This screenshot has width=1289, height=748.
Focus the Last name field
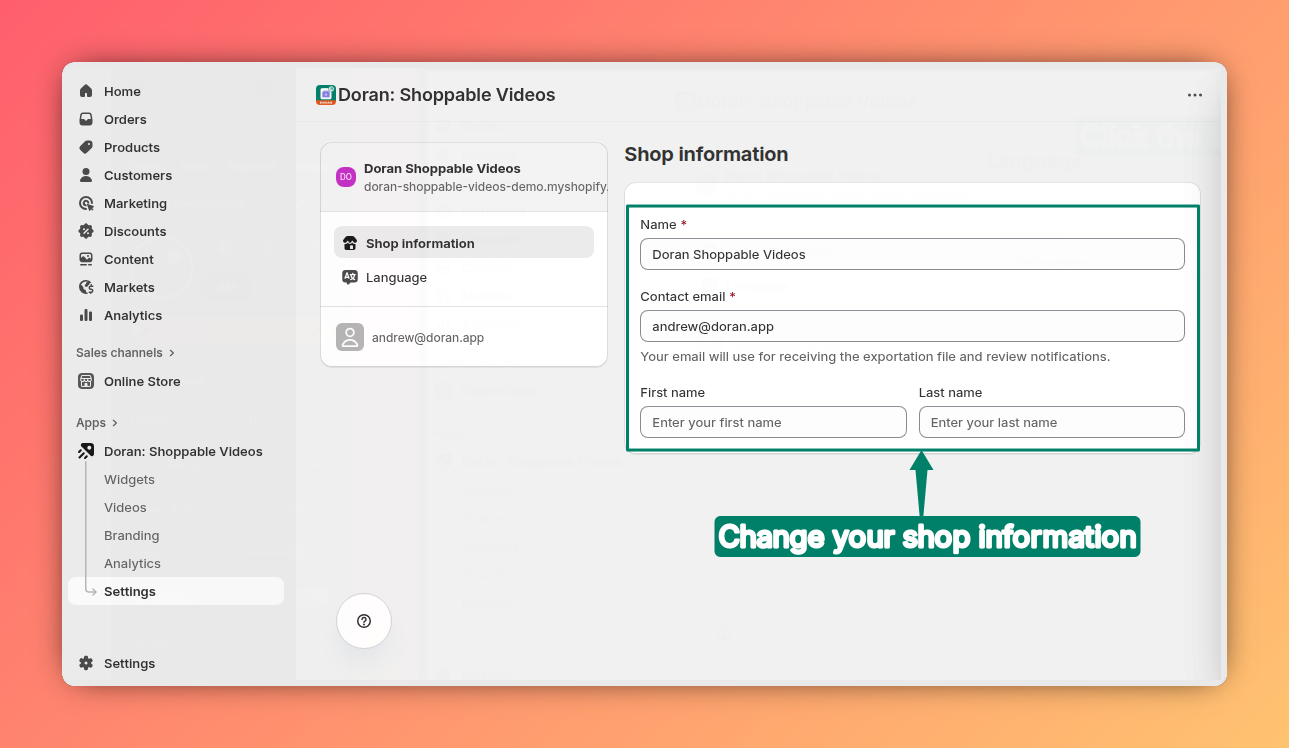tap(1052, 422)
